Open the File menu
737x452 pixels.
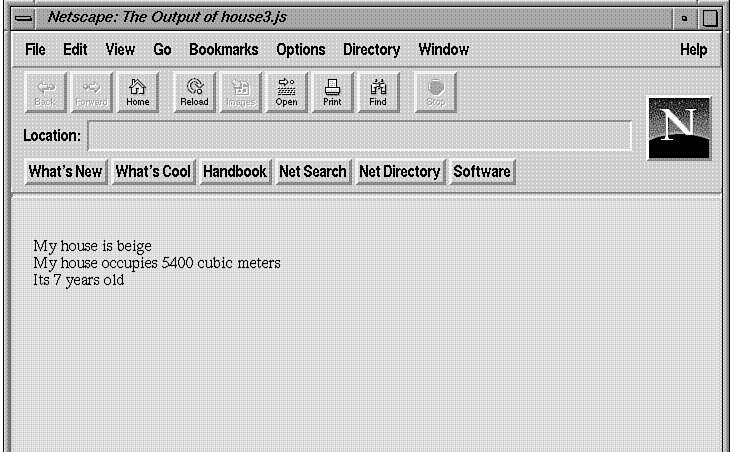tap(35, 49)
